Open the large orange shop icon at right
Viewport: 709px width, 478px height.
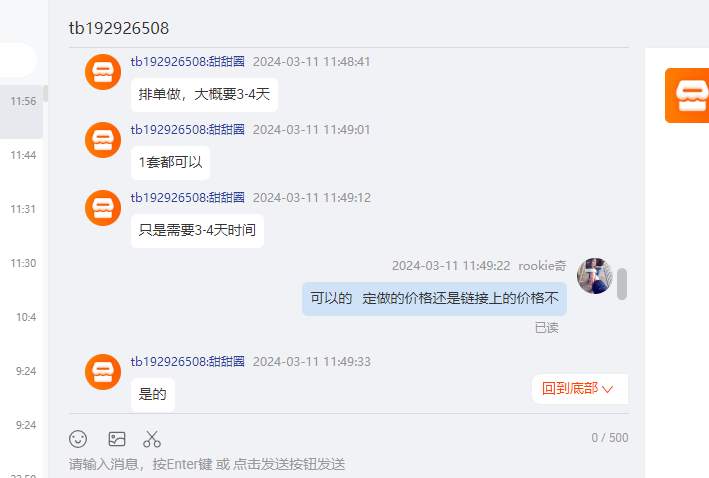pyautogui.click(x=687, y=95)
